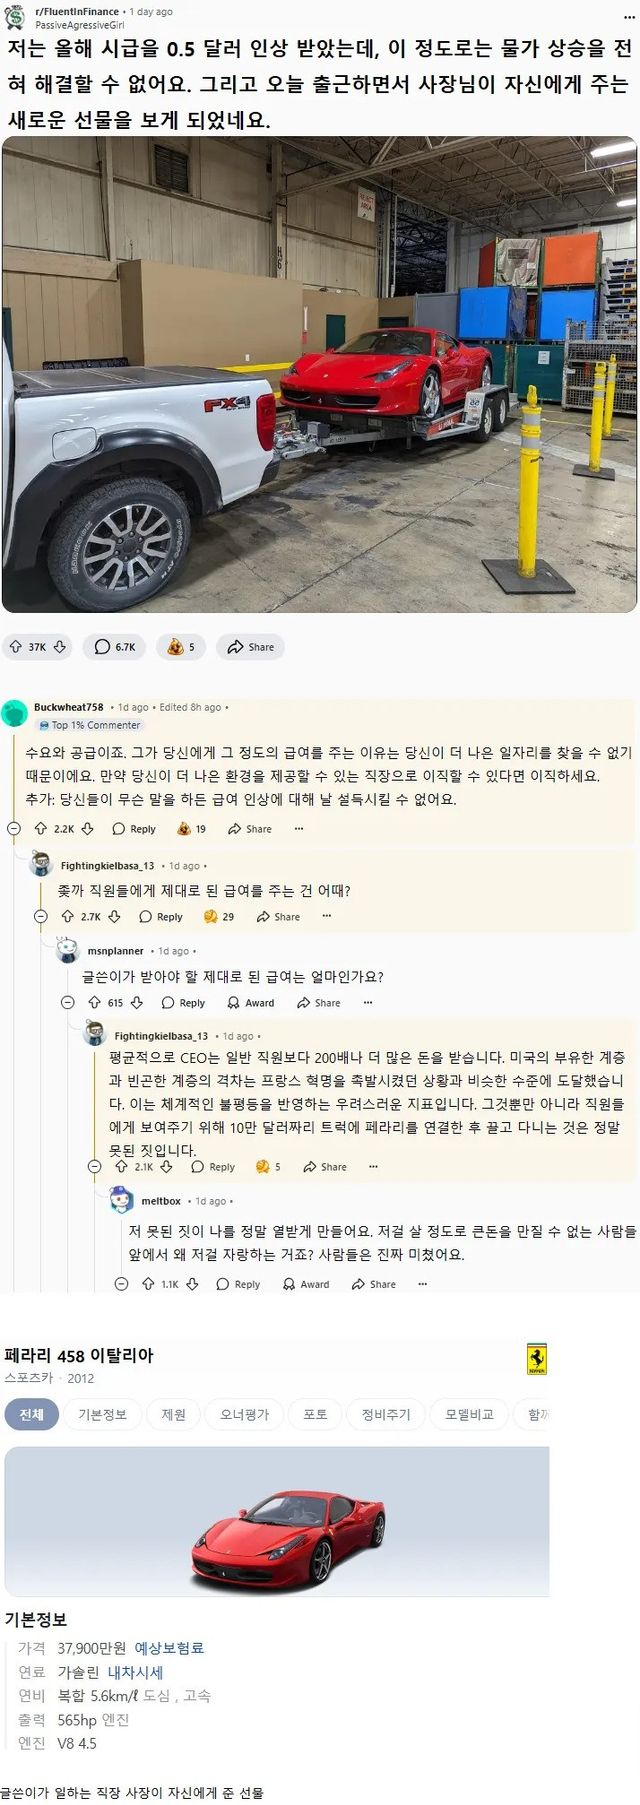Image resolution: width=640 pixels, height=1805 pixels.
Task: Click the award icon on Buckwheat758's comment
Action: tap(184, 829)
